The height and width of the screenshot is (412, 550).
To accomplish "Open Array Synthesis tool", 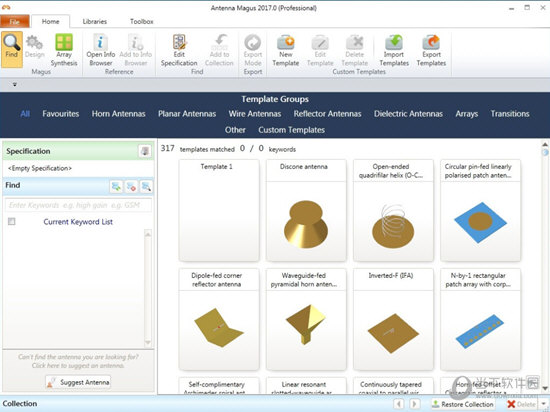I will coord(64,50).
